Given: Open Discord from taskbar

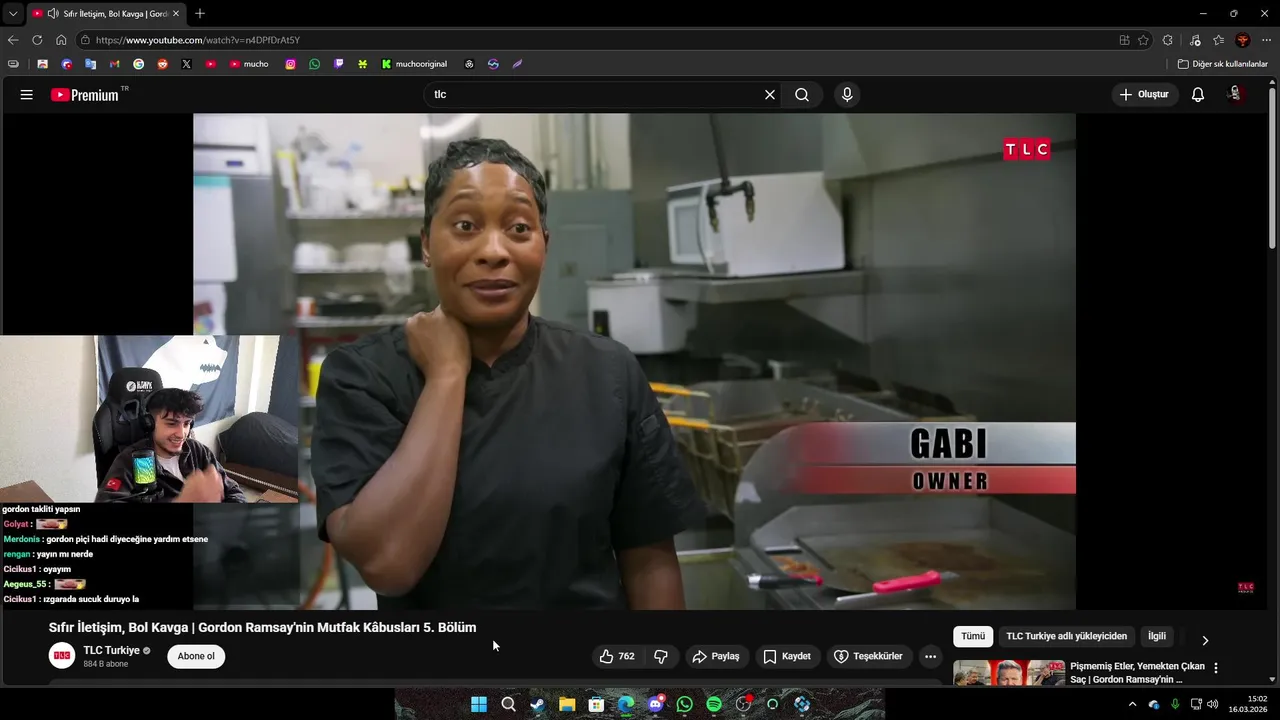Looking at the screenshot, I should pos(655,704).
